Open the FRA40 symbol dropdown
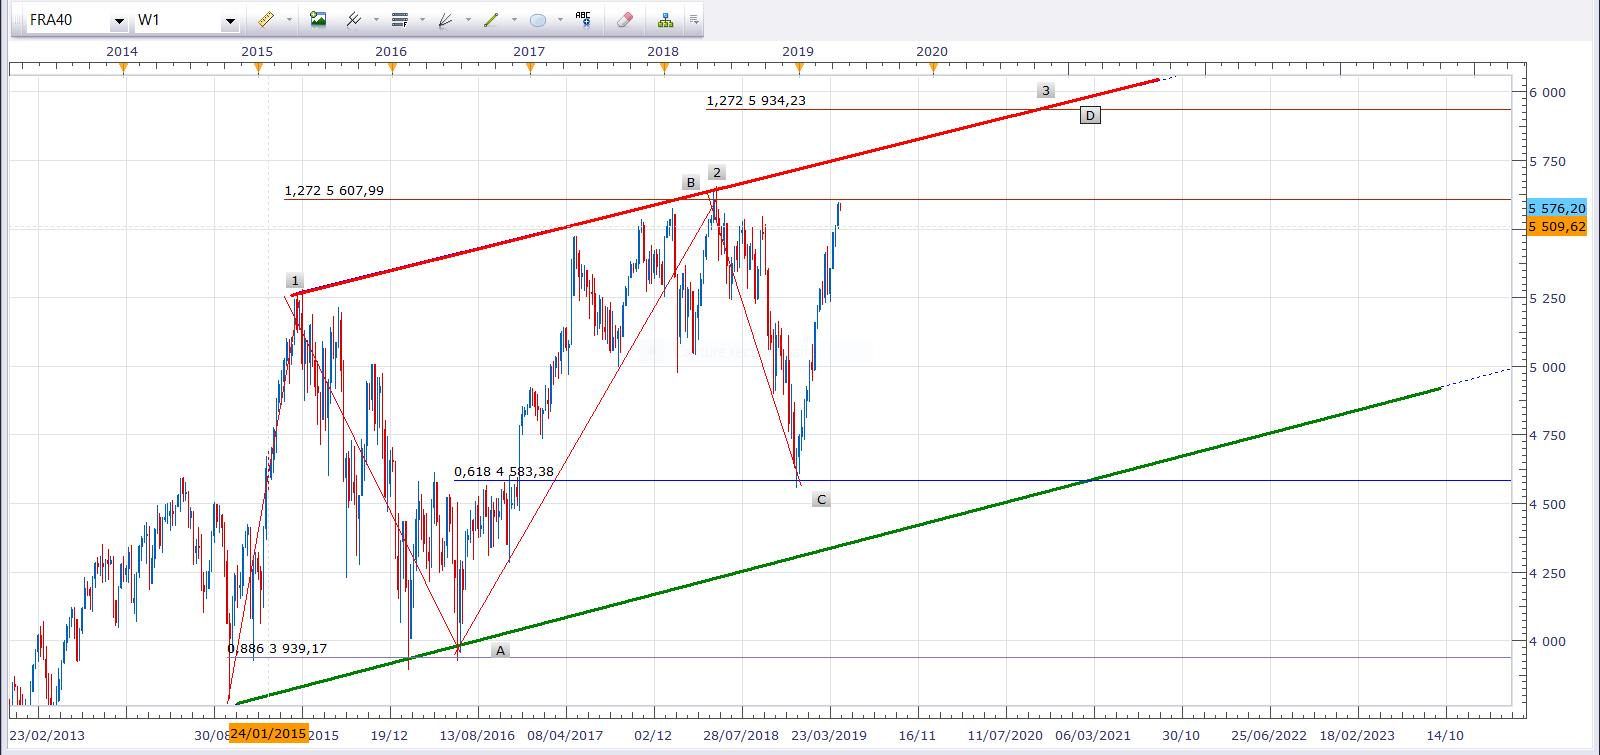The height and width of the screenshot is (755, 1600). (x=119, y=21)
